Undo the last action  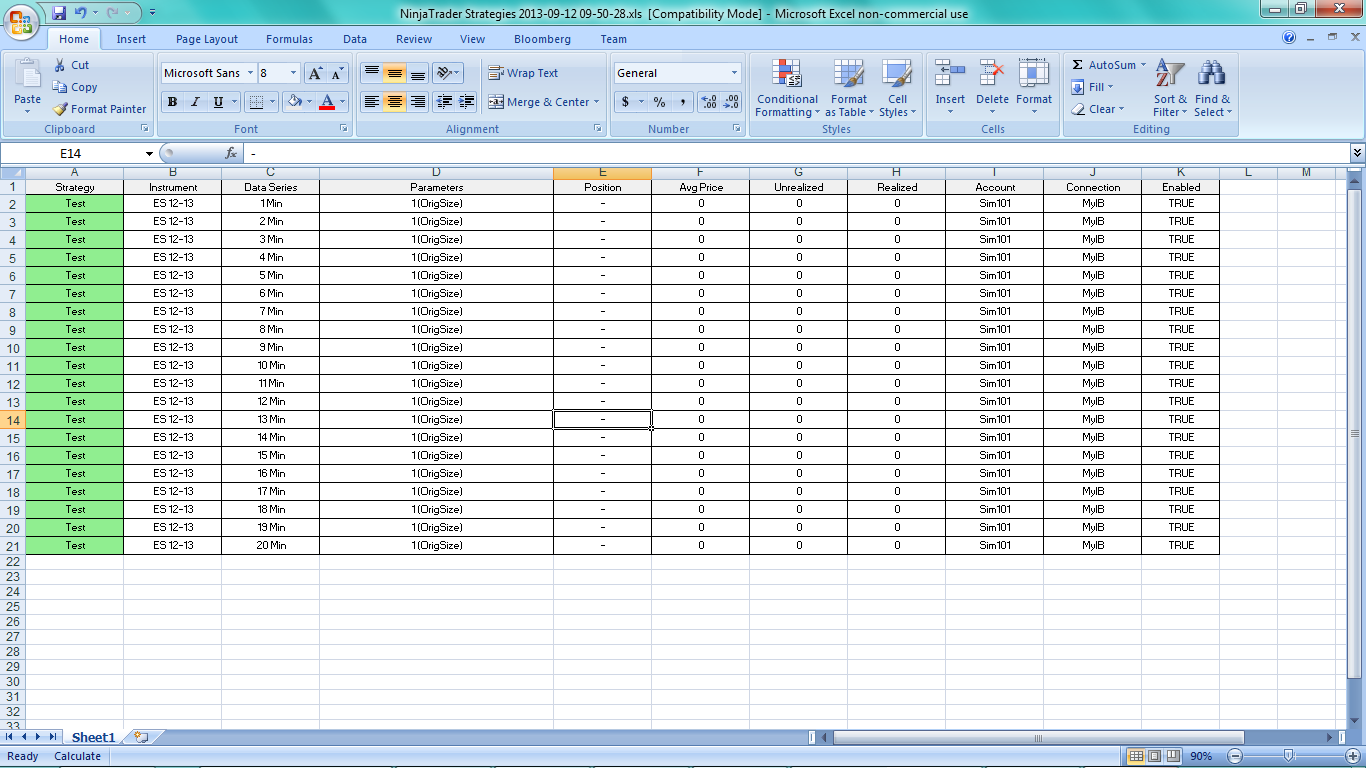(x=81, y=13)
